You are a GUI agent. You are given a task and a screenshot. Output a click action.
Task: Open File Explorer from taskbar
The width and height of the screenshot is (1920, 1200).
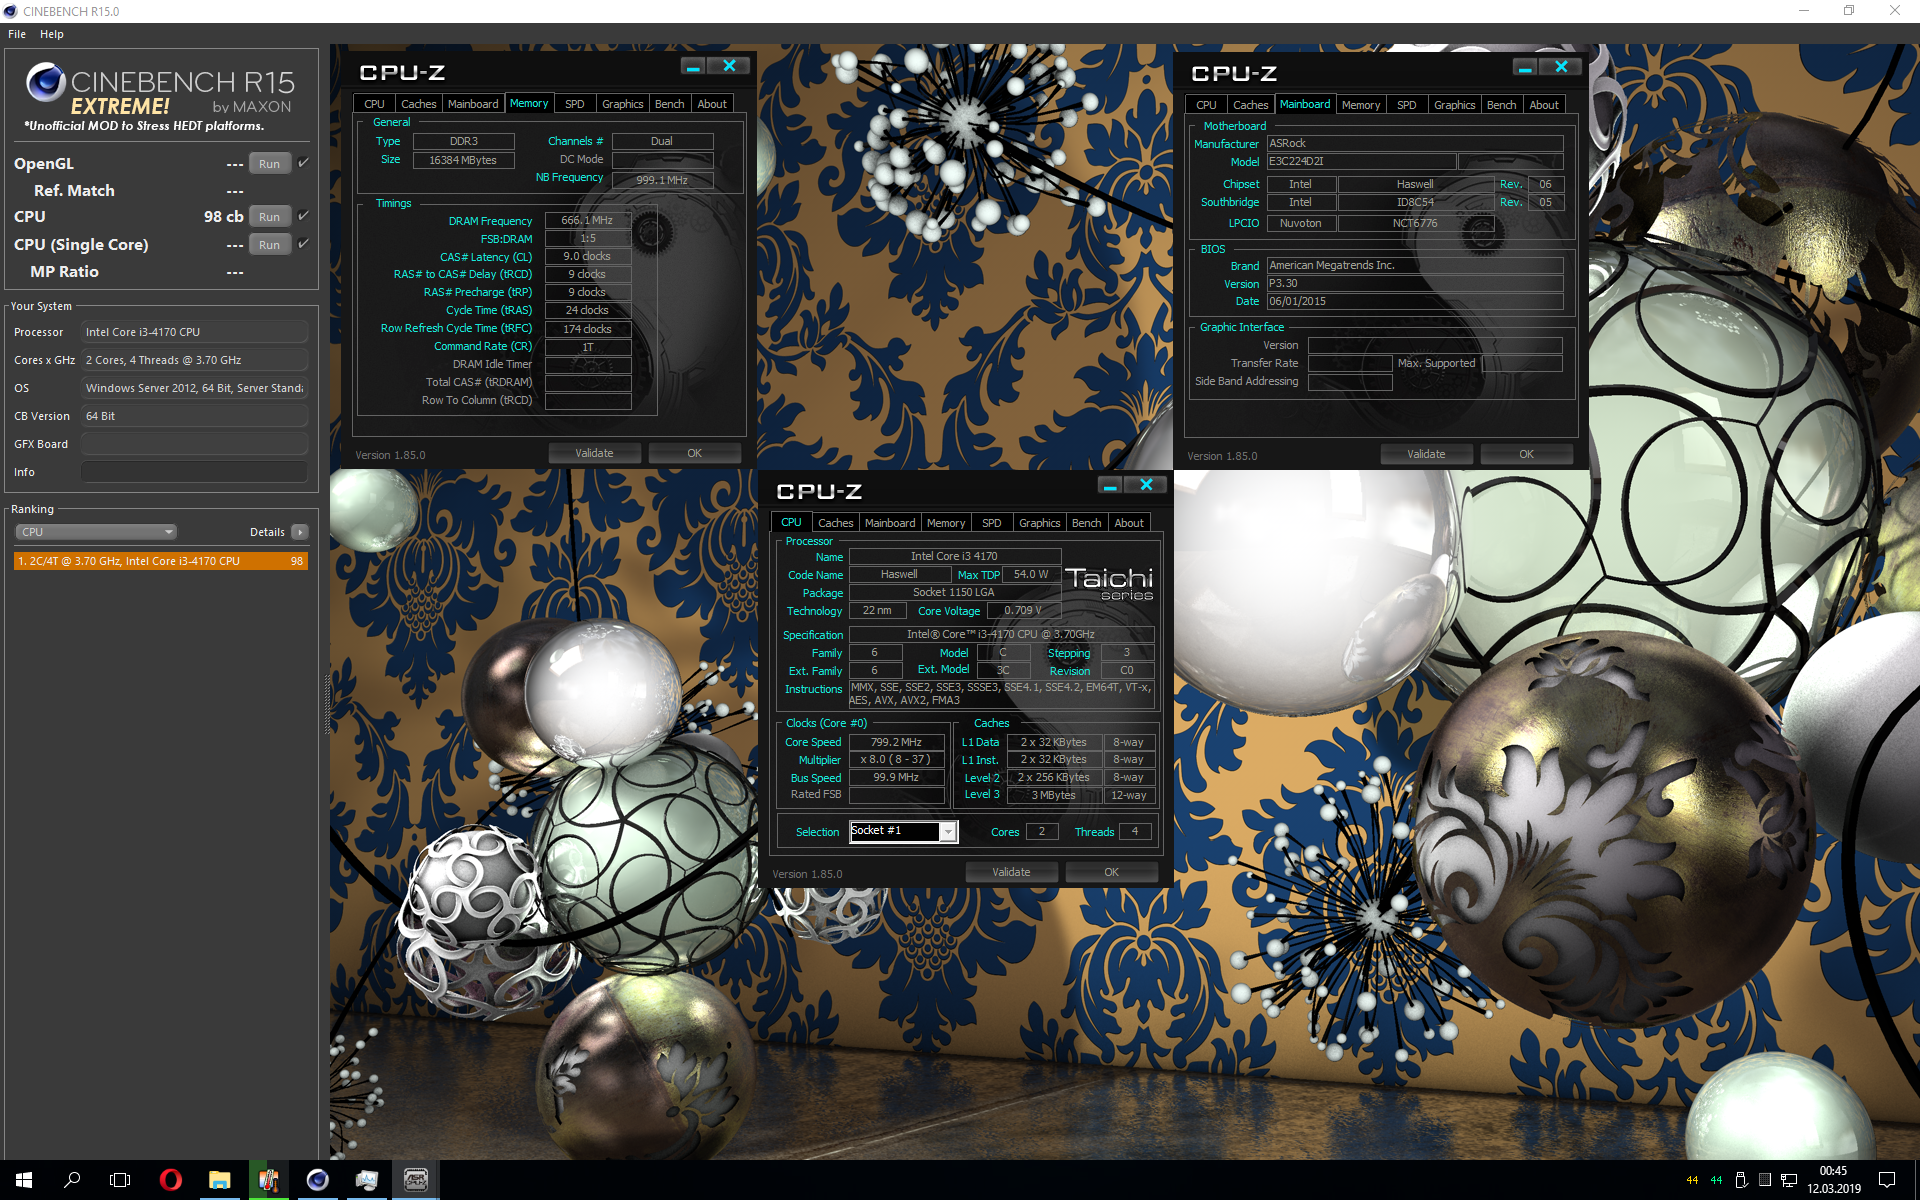[219, 1180]
